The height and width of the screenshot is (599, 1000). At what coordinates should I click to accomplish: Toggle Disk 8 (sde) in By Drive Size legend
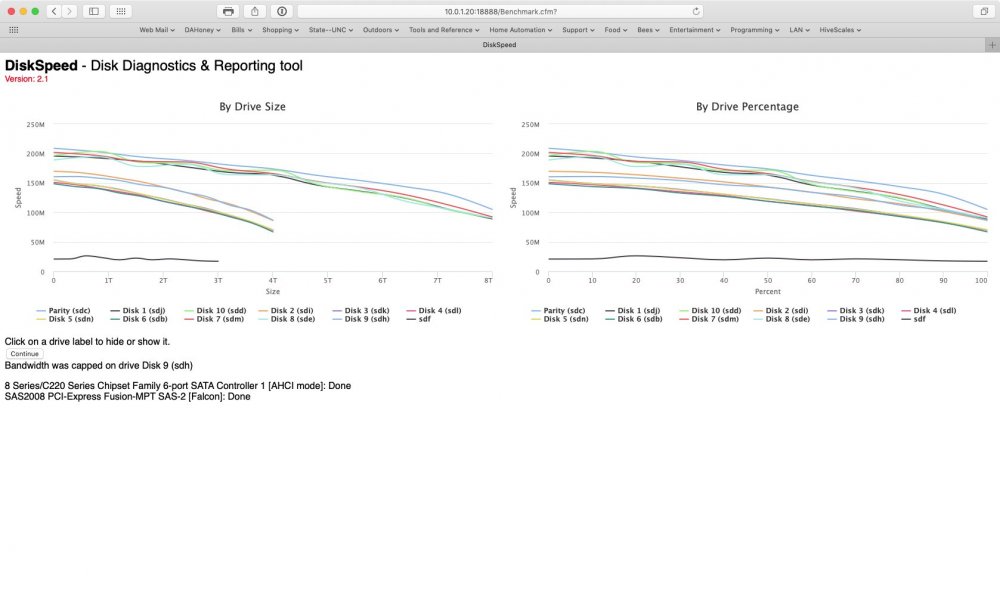[287, 319]
